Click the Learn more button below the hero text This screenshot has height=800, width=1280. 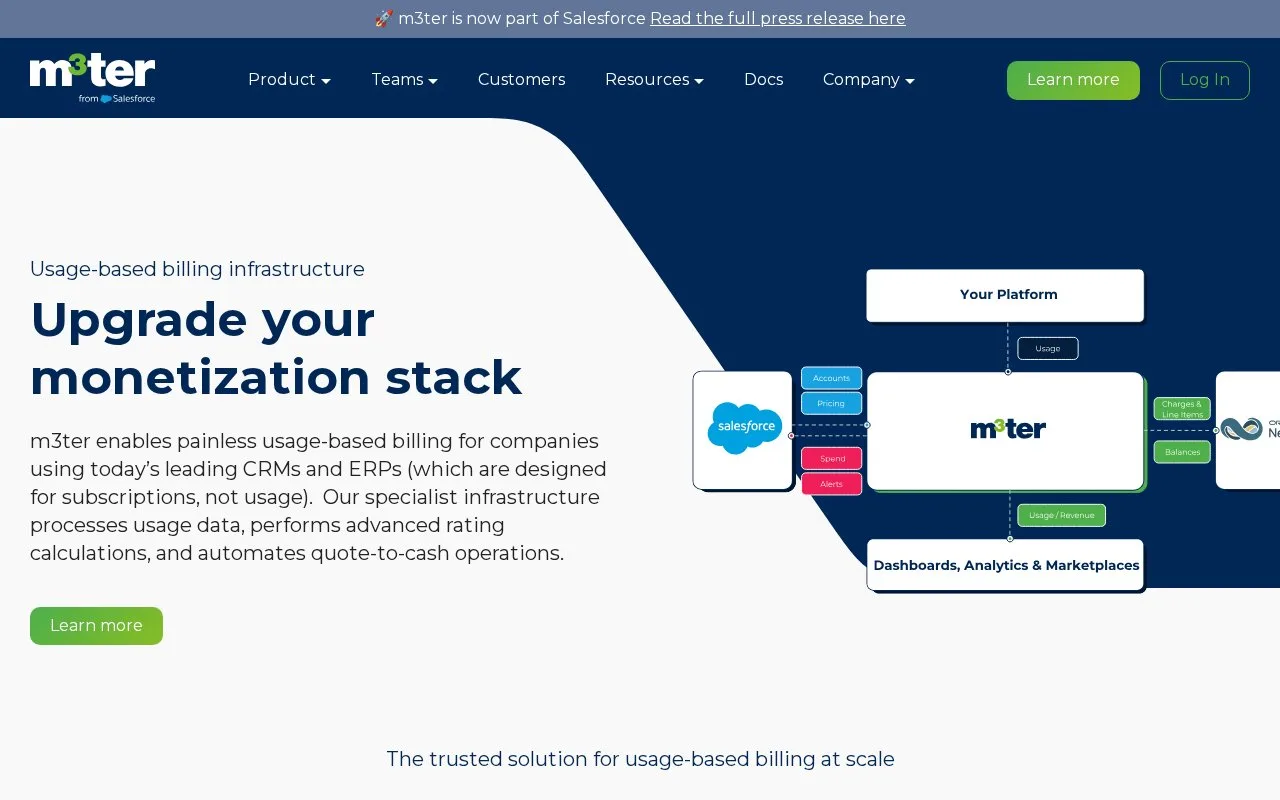tap(96, 626)
